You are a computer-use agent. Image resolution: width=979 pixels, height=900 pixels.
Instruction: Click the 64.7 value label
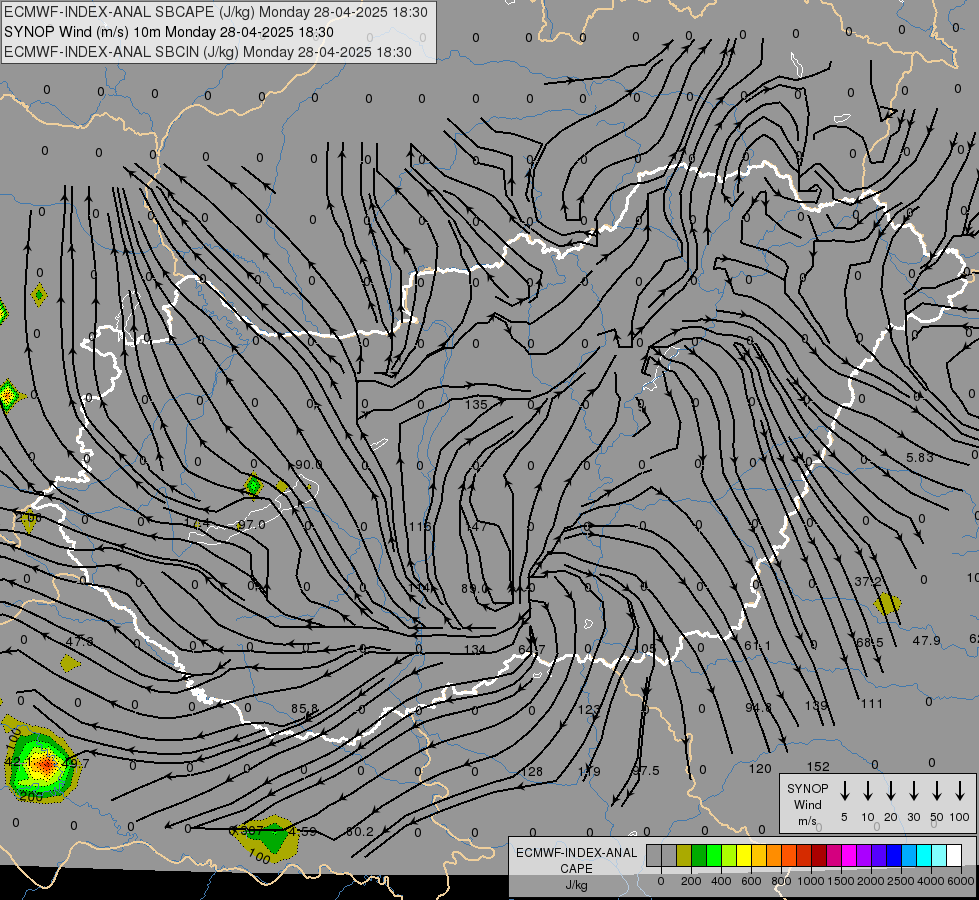click(x=532, y=649)
